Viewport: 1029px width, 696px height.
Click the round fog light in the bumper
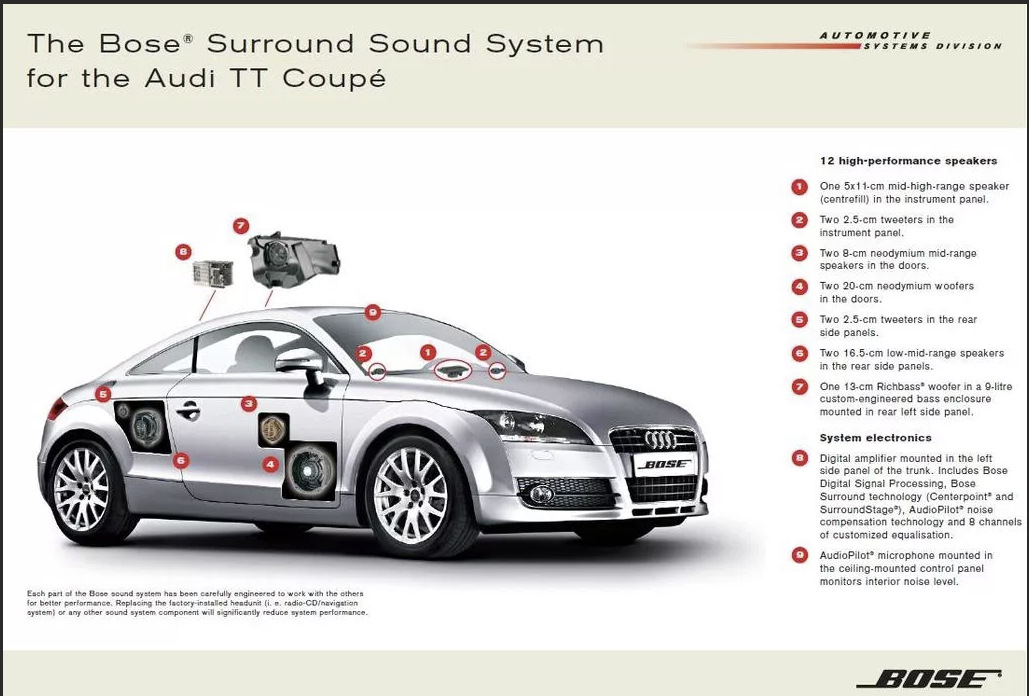[x=541, y=494]
